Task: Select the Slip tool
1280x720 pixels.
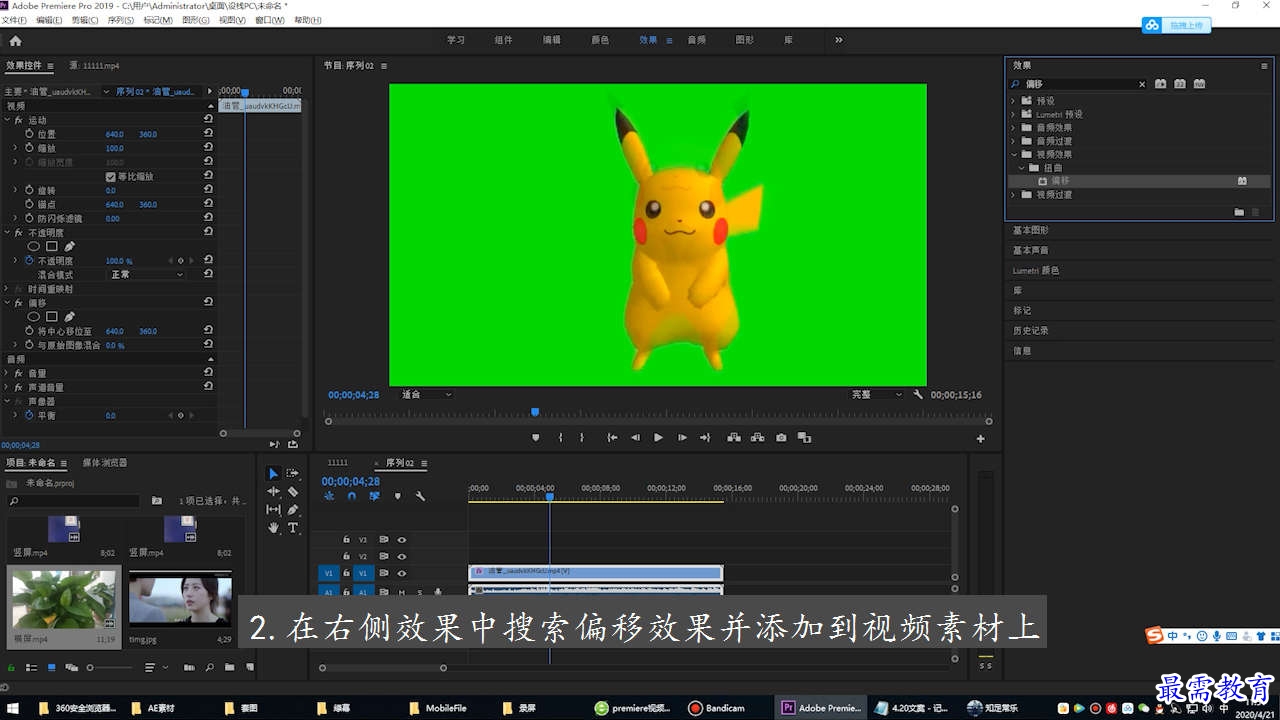Action: pyautogui.click(x=274, y=509)
